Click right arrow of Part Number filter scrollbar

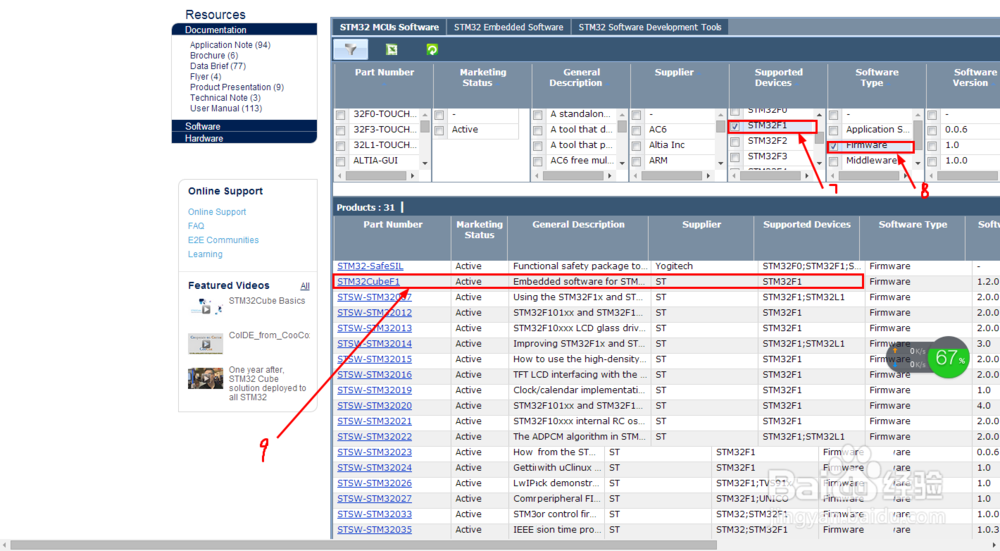pos(413,175)
